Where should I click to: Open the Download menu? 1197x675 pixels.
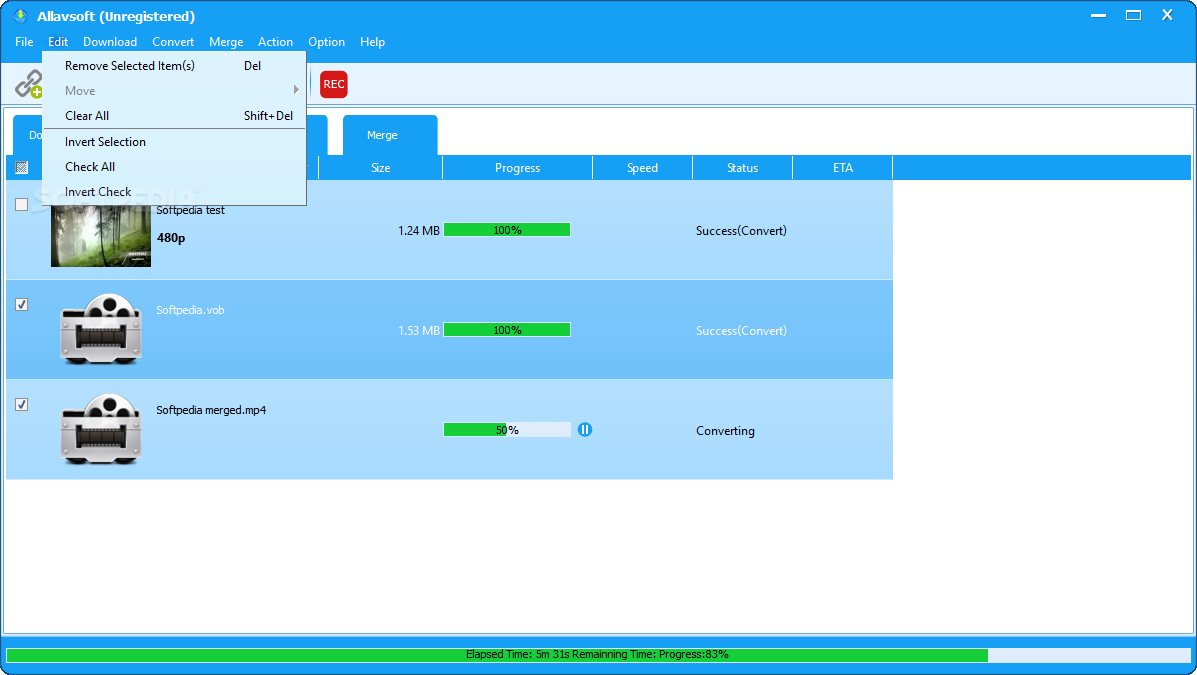(110, 41)
